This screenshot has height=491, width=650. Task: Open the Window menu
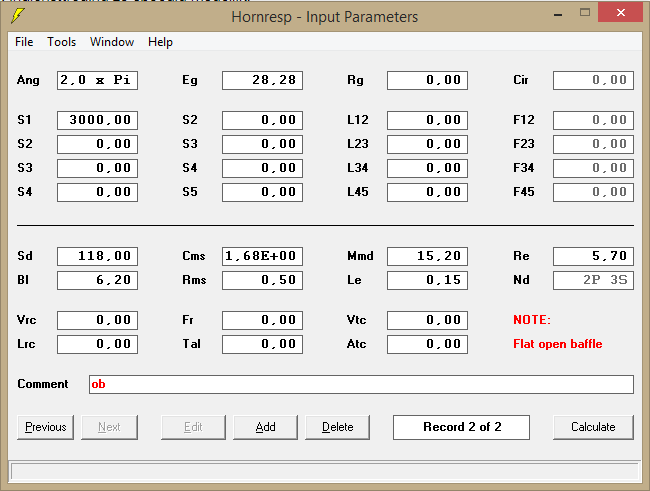[112, 42]
